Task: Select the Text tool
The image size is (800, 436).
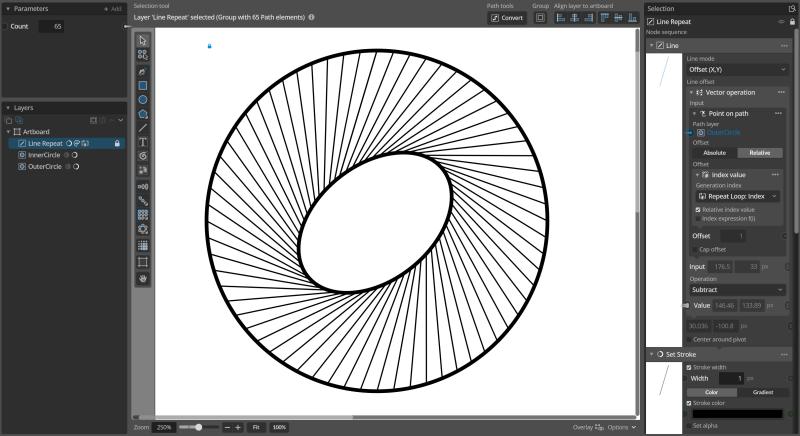Action: (x=143, y=142)
